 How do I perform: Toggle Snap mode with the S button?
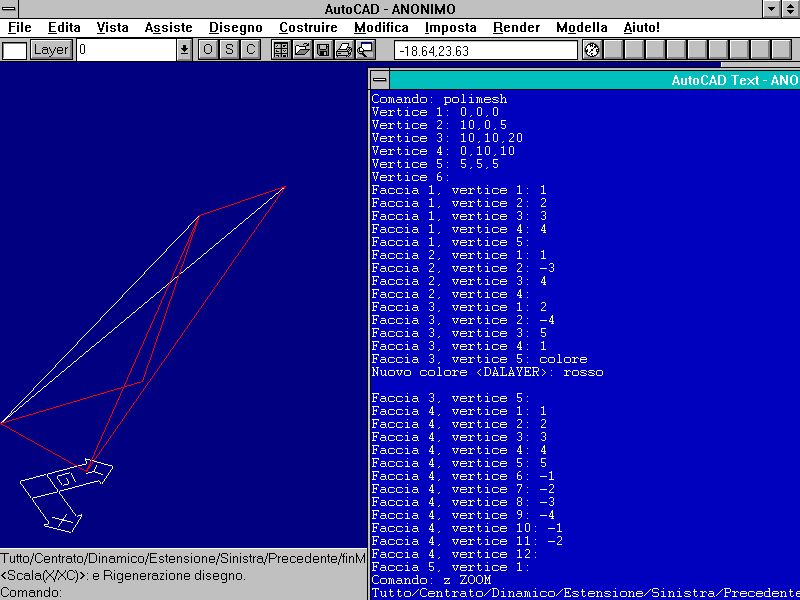pos(229,49)
